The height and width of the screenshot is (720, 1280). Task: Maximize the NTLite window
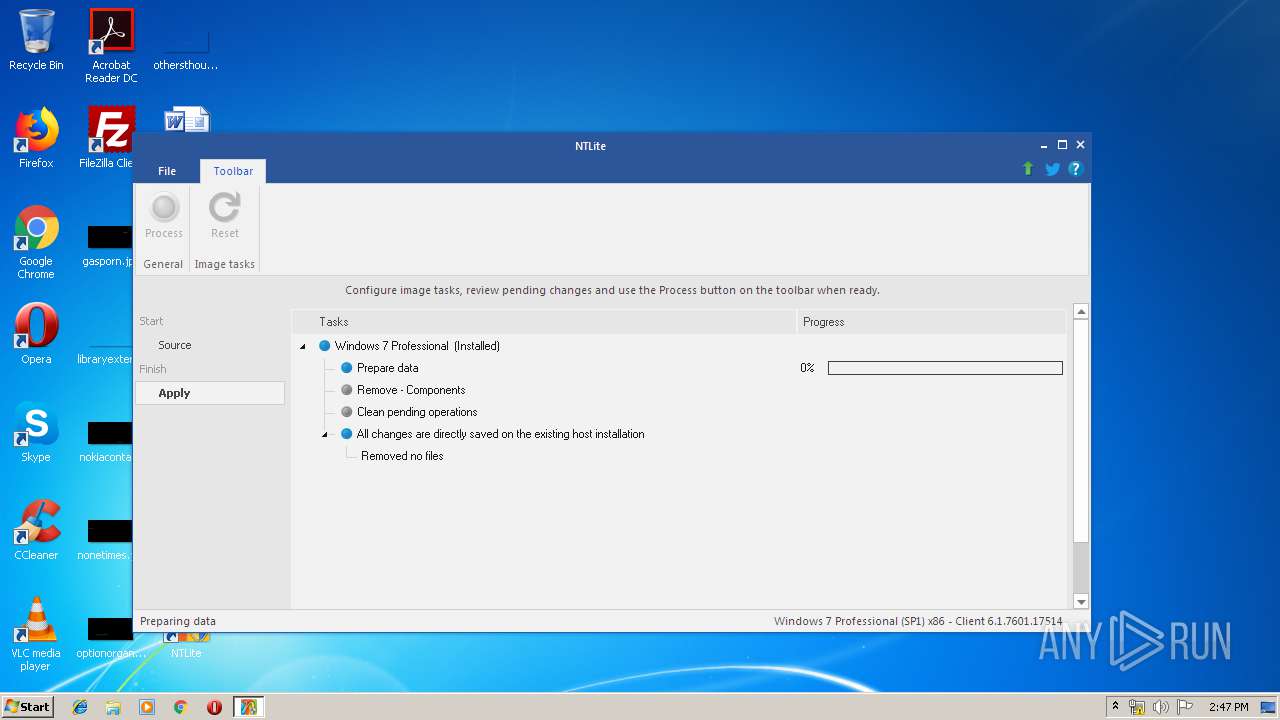point(1062,145)
